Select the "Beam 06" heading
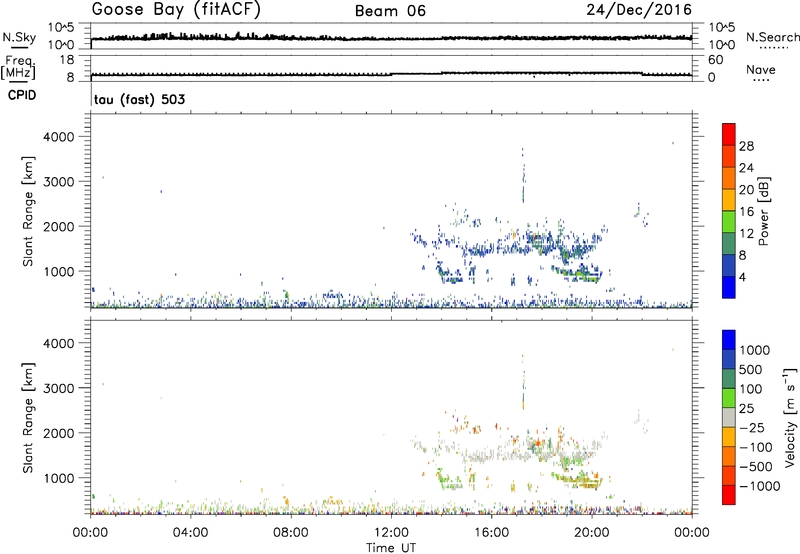The width and height of the screenshot is (800, 554). [390, 11]
